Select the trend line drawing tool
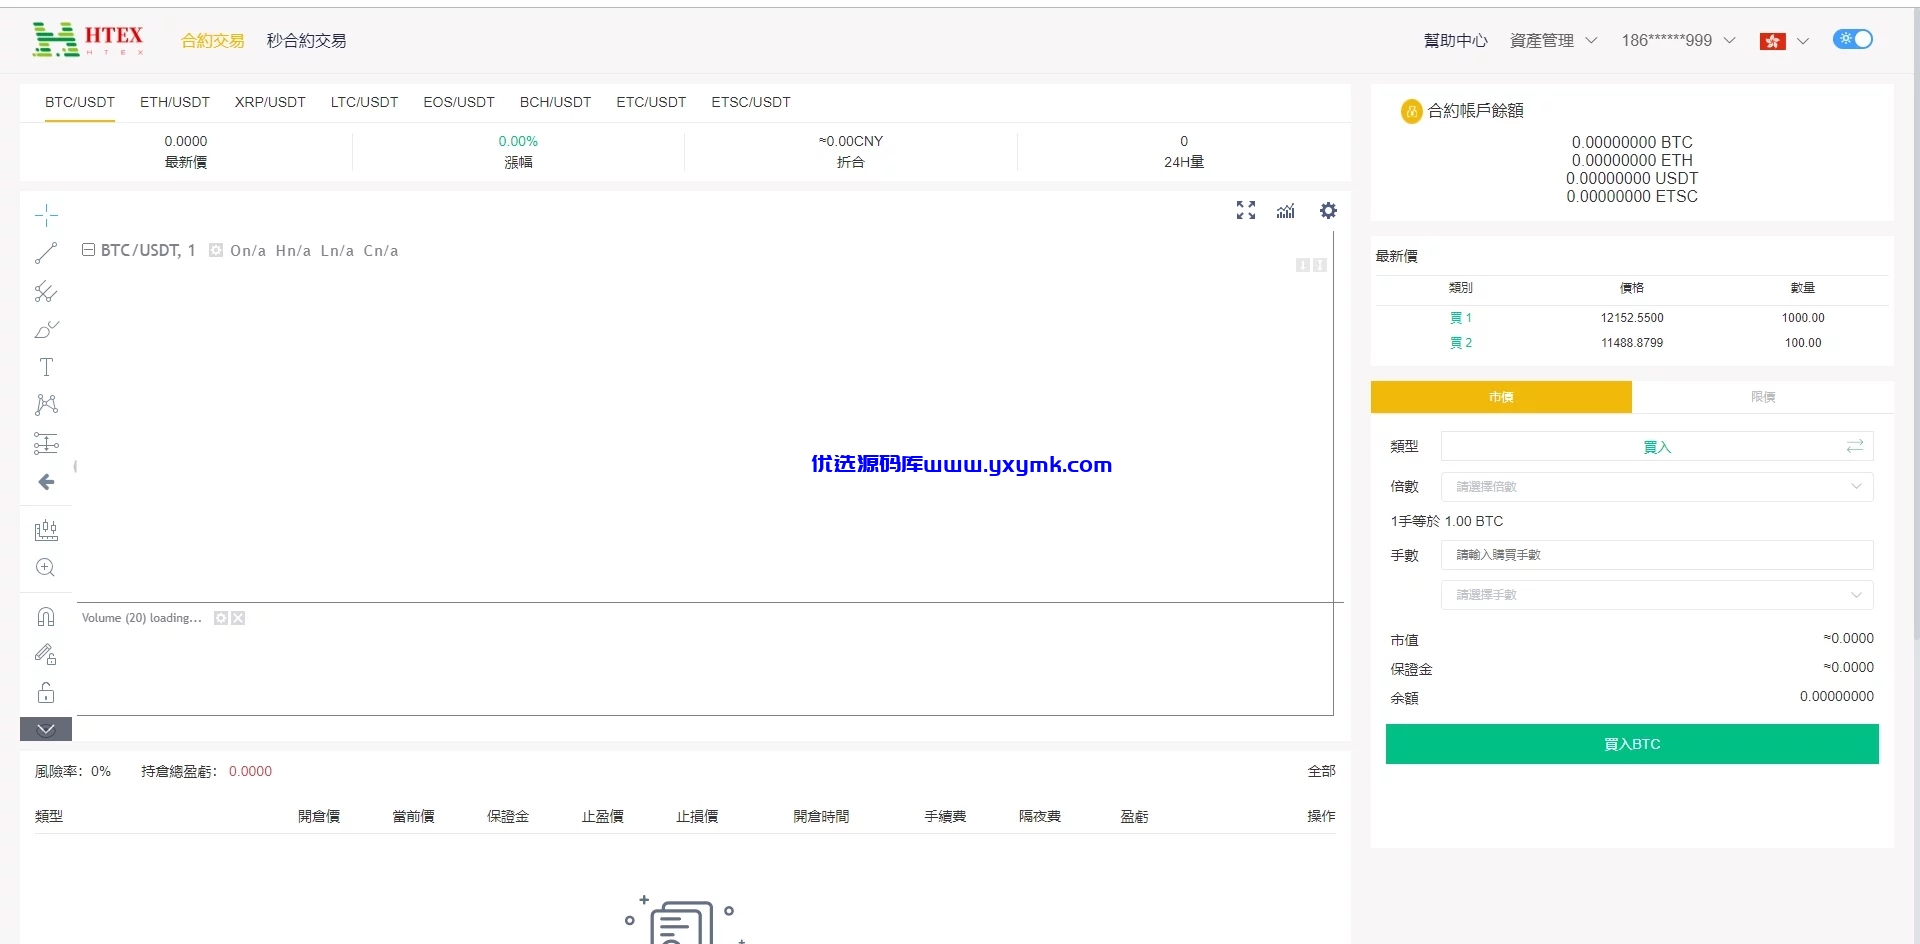This screenshot has height=944, width=1920. point(46,253)
